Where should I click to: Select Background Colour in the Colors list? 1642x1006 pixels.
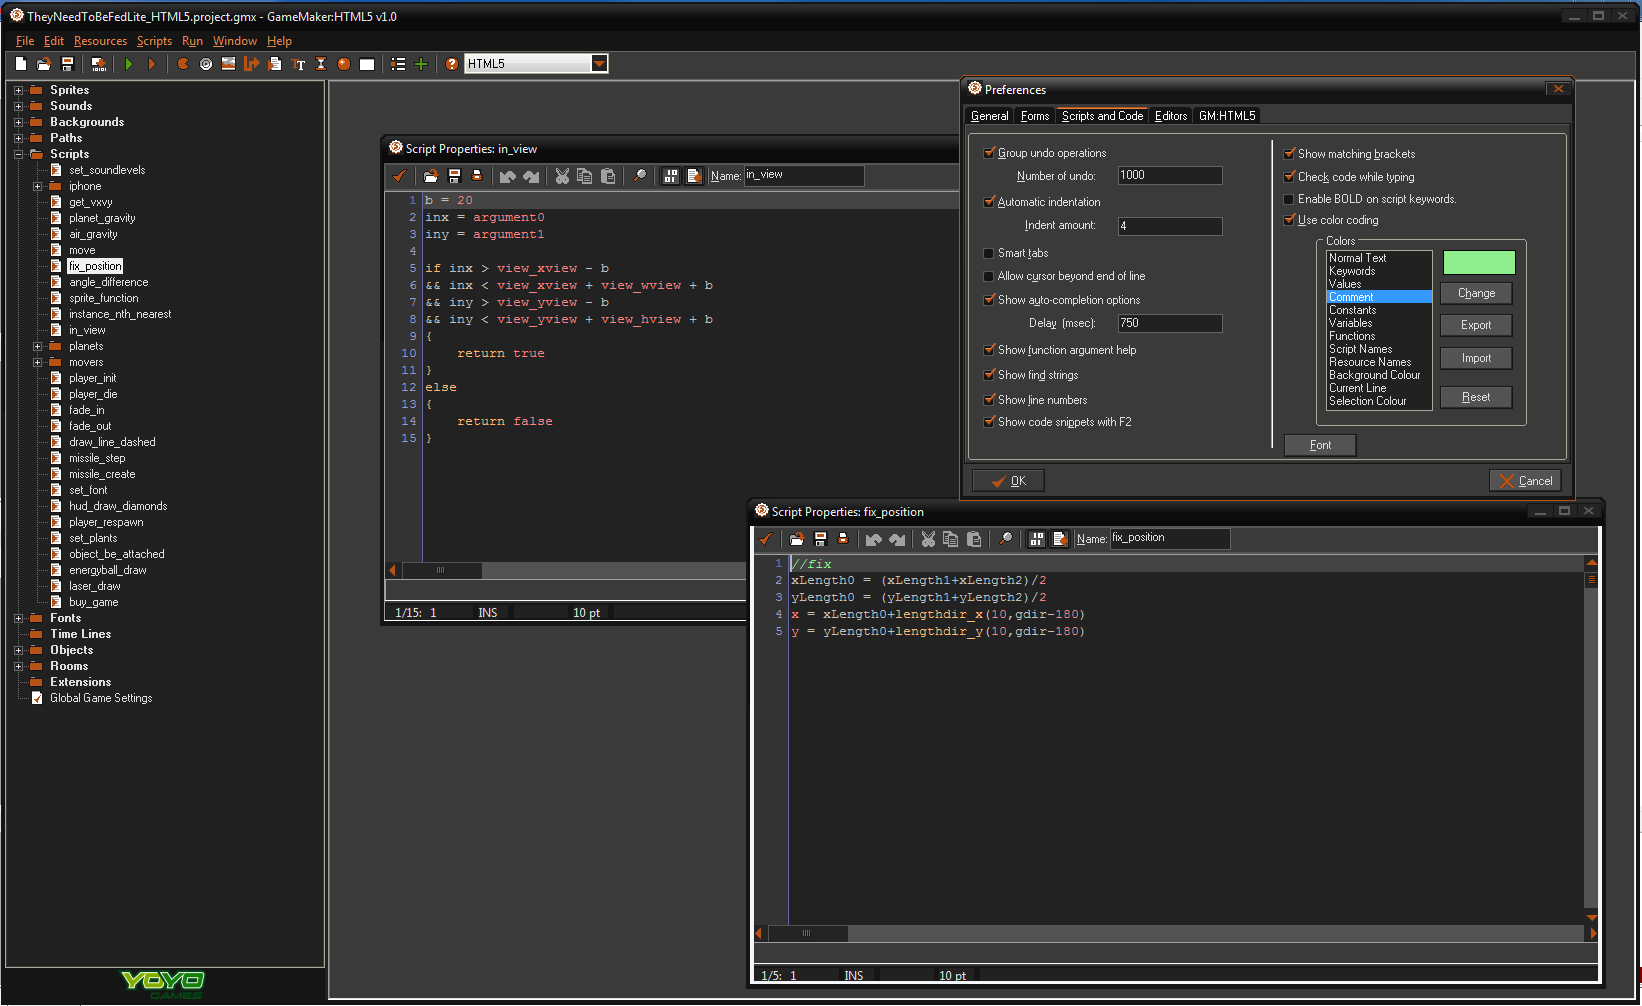tap(1378, 375)
